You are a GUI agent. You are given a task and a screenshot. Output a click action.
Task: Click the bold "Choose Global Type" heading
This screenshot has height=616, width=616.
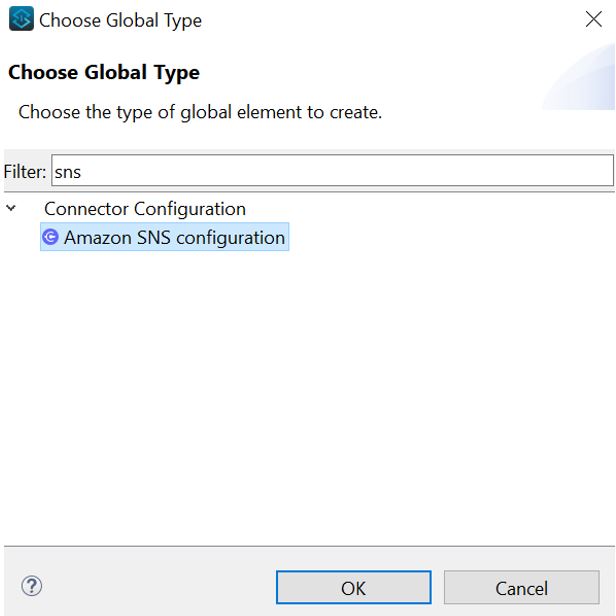pyautogui.click(x=104, y=73)
